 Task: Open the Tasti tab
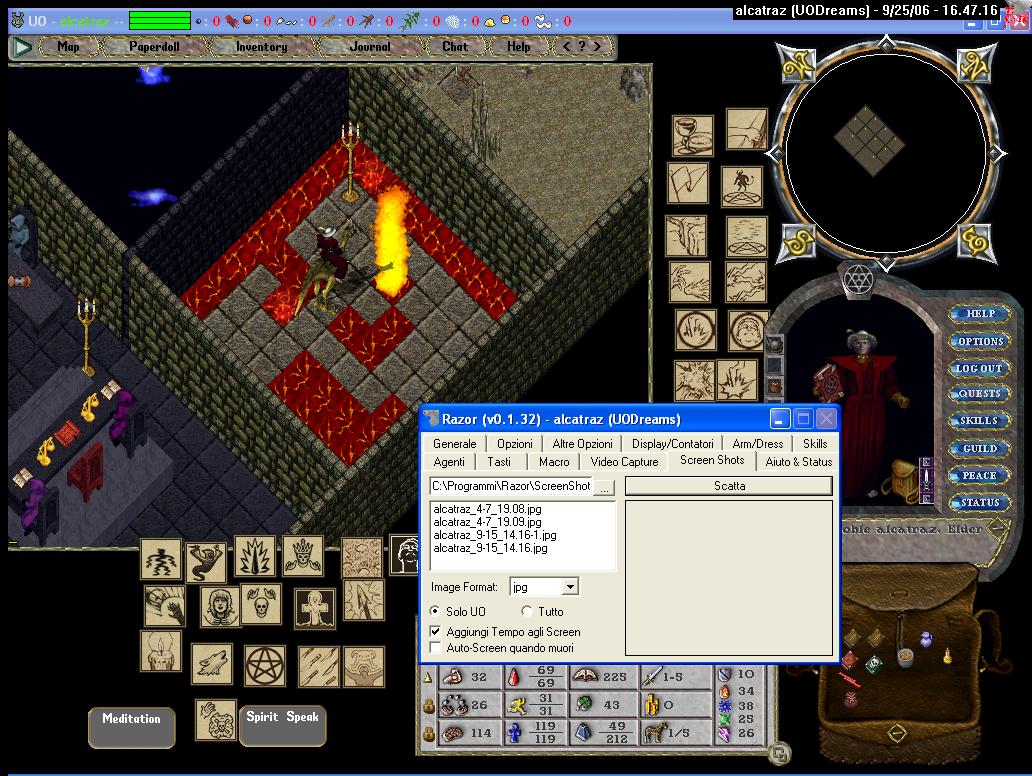(499, 462)
